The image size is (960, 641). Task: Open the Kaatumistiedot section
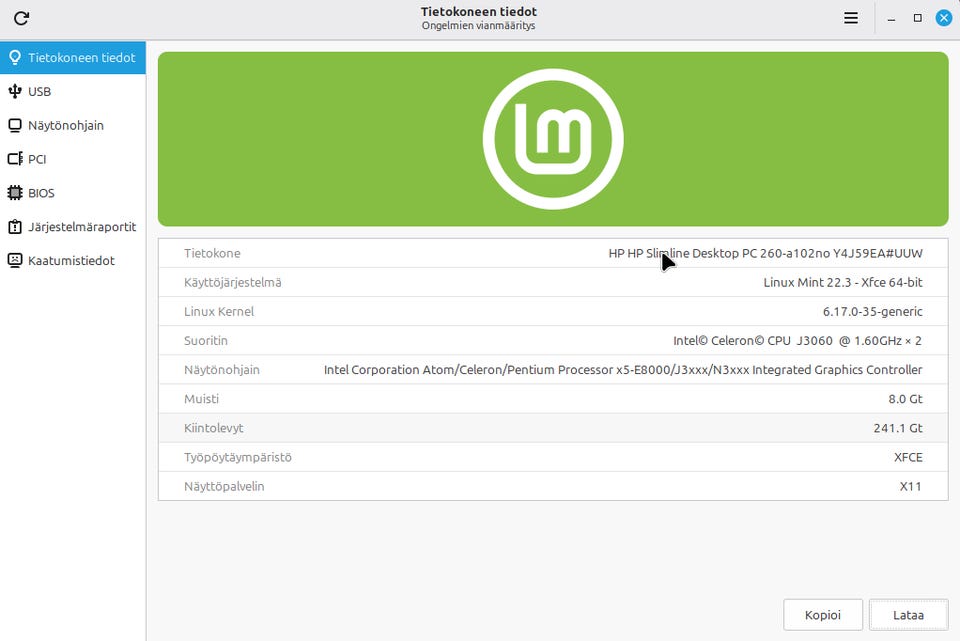(x=73, y=260)
